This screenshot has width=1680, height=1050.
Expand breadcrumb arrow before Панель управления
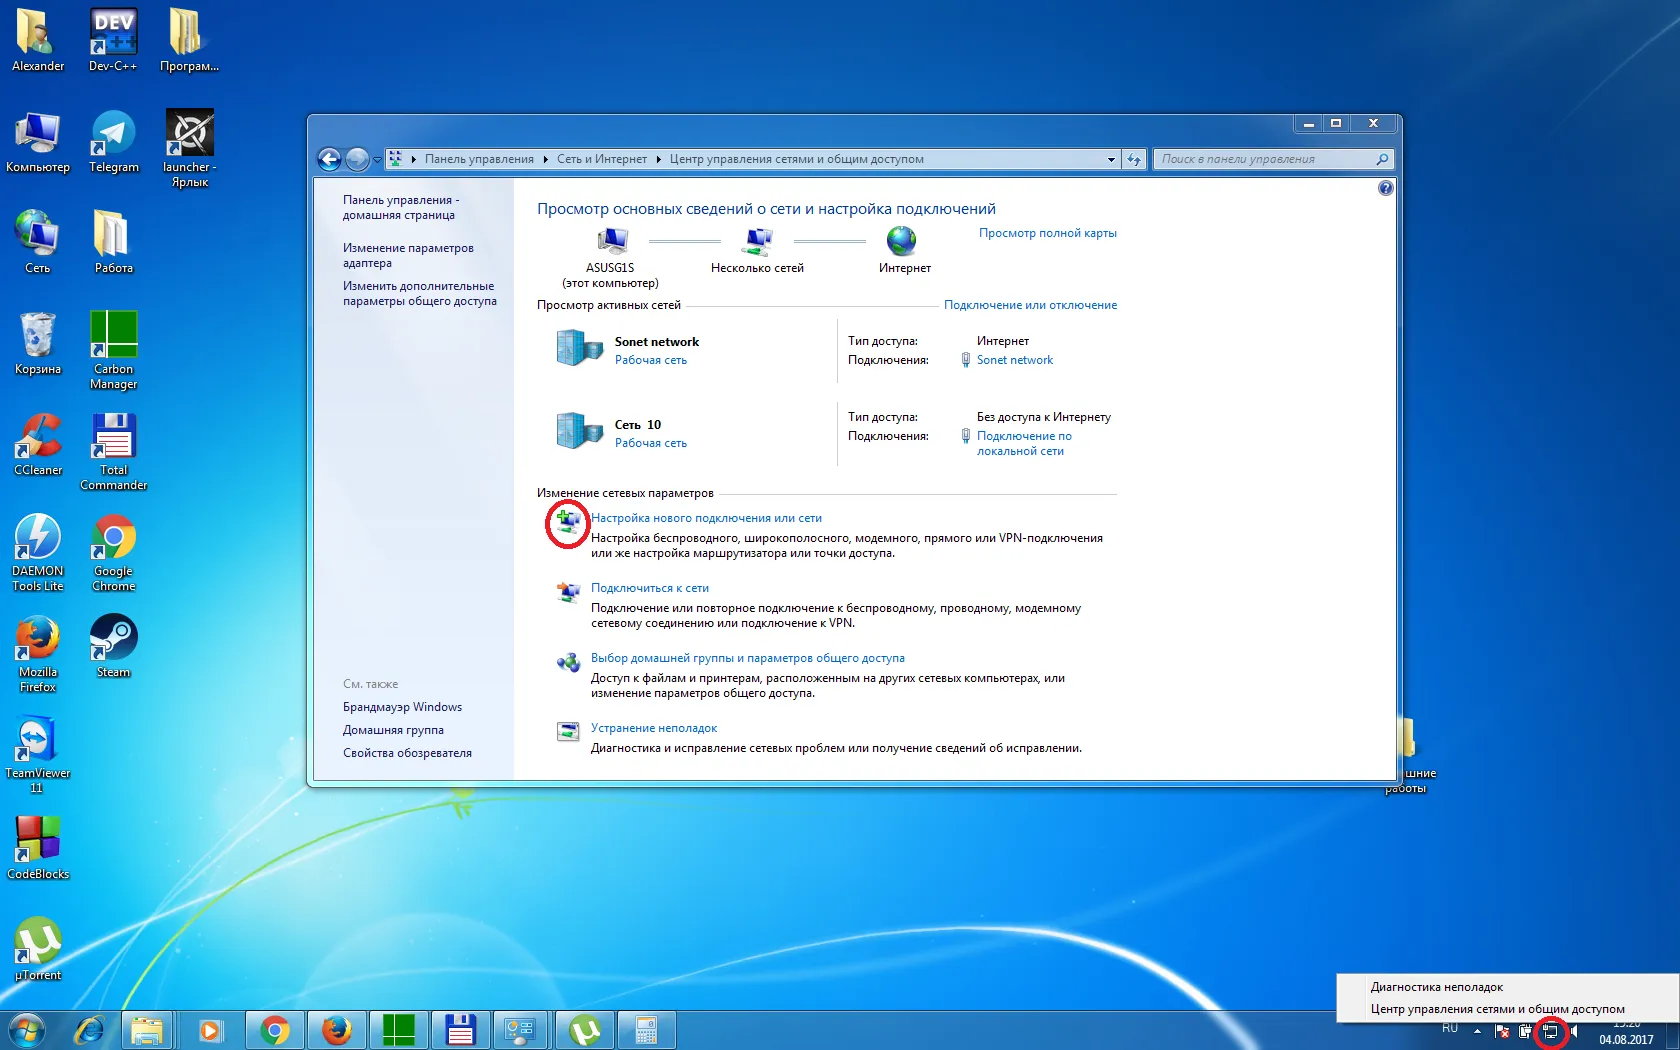pos(413,159)
